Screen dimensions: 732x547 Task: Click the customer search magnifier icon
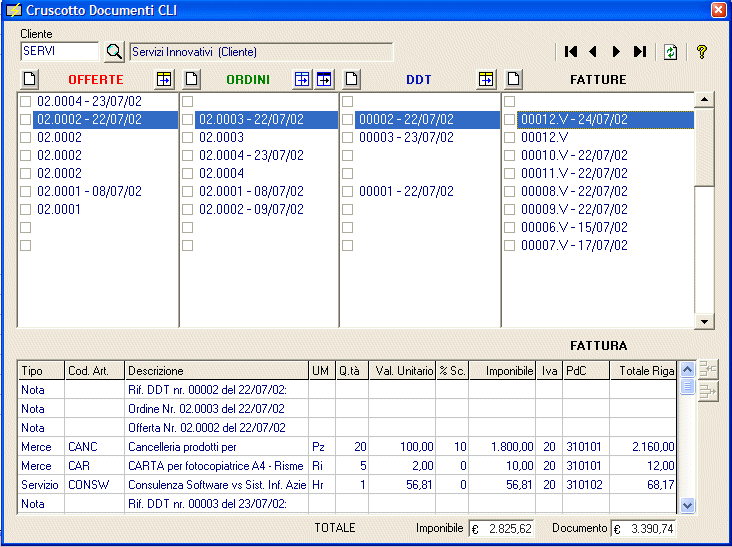(114, 52)
